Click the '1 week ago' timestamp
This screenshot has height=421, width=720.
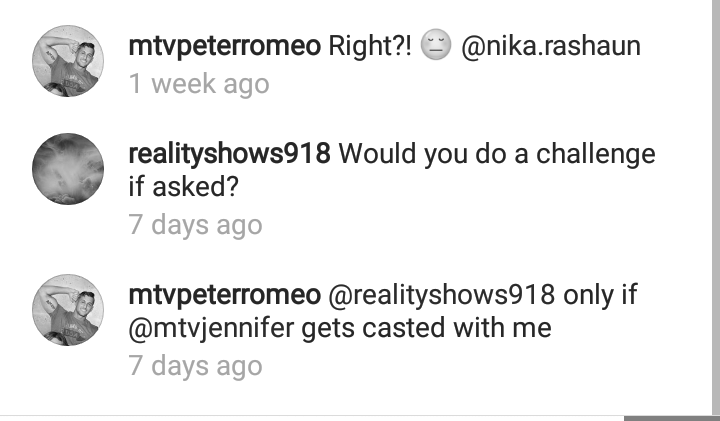click(x=199, y=84)
